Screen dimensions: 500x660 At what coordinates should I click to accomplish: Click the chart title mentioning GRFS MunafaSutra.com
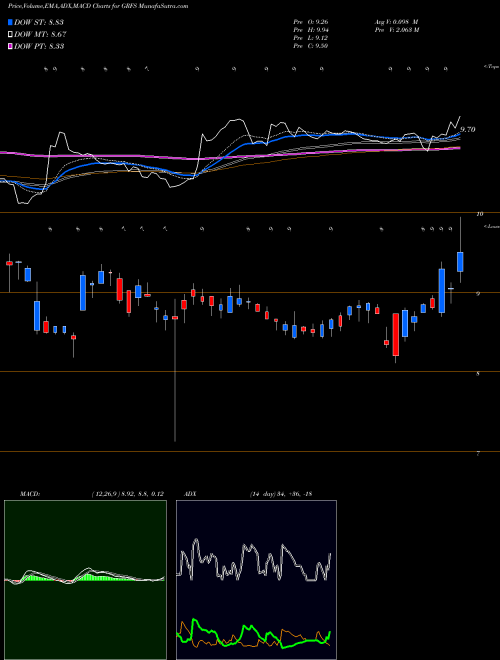click(98, 6)
